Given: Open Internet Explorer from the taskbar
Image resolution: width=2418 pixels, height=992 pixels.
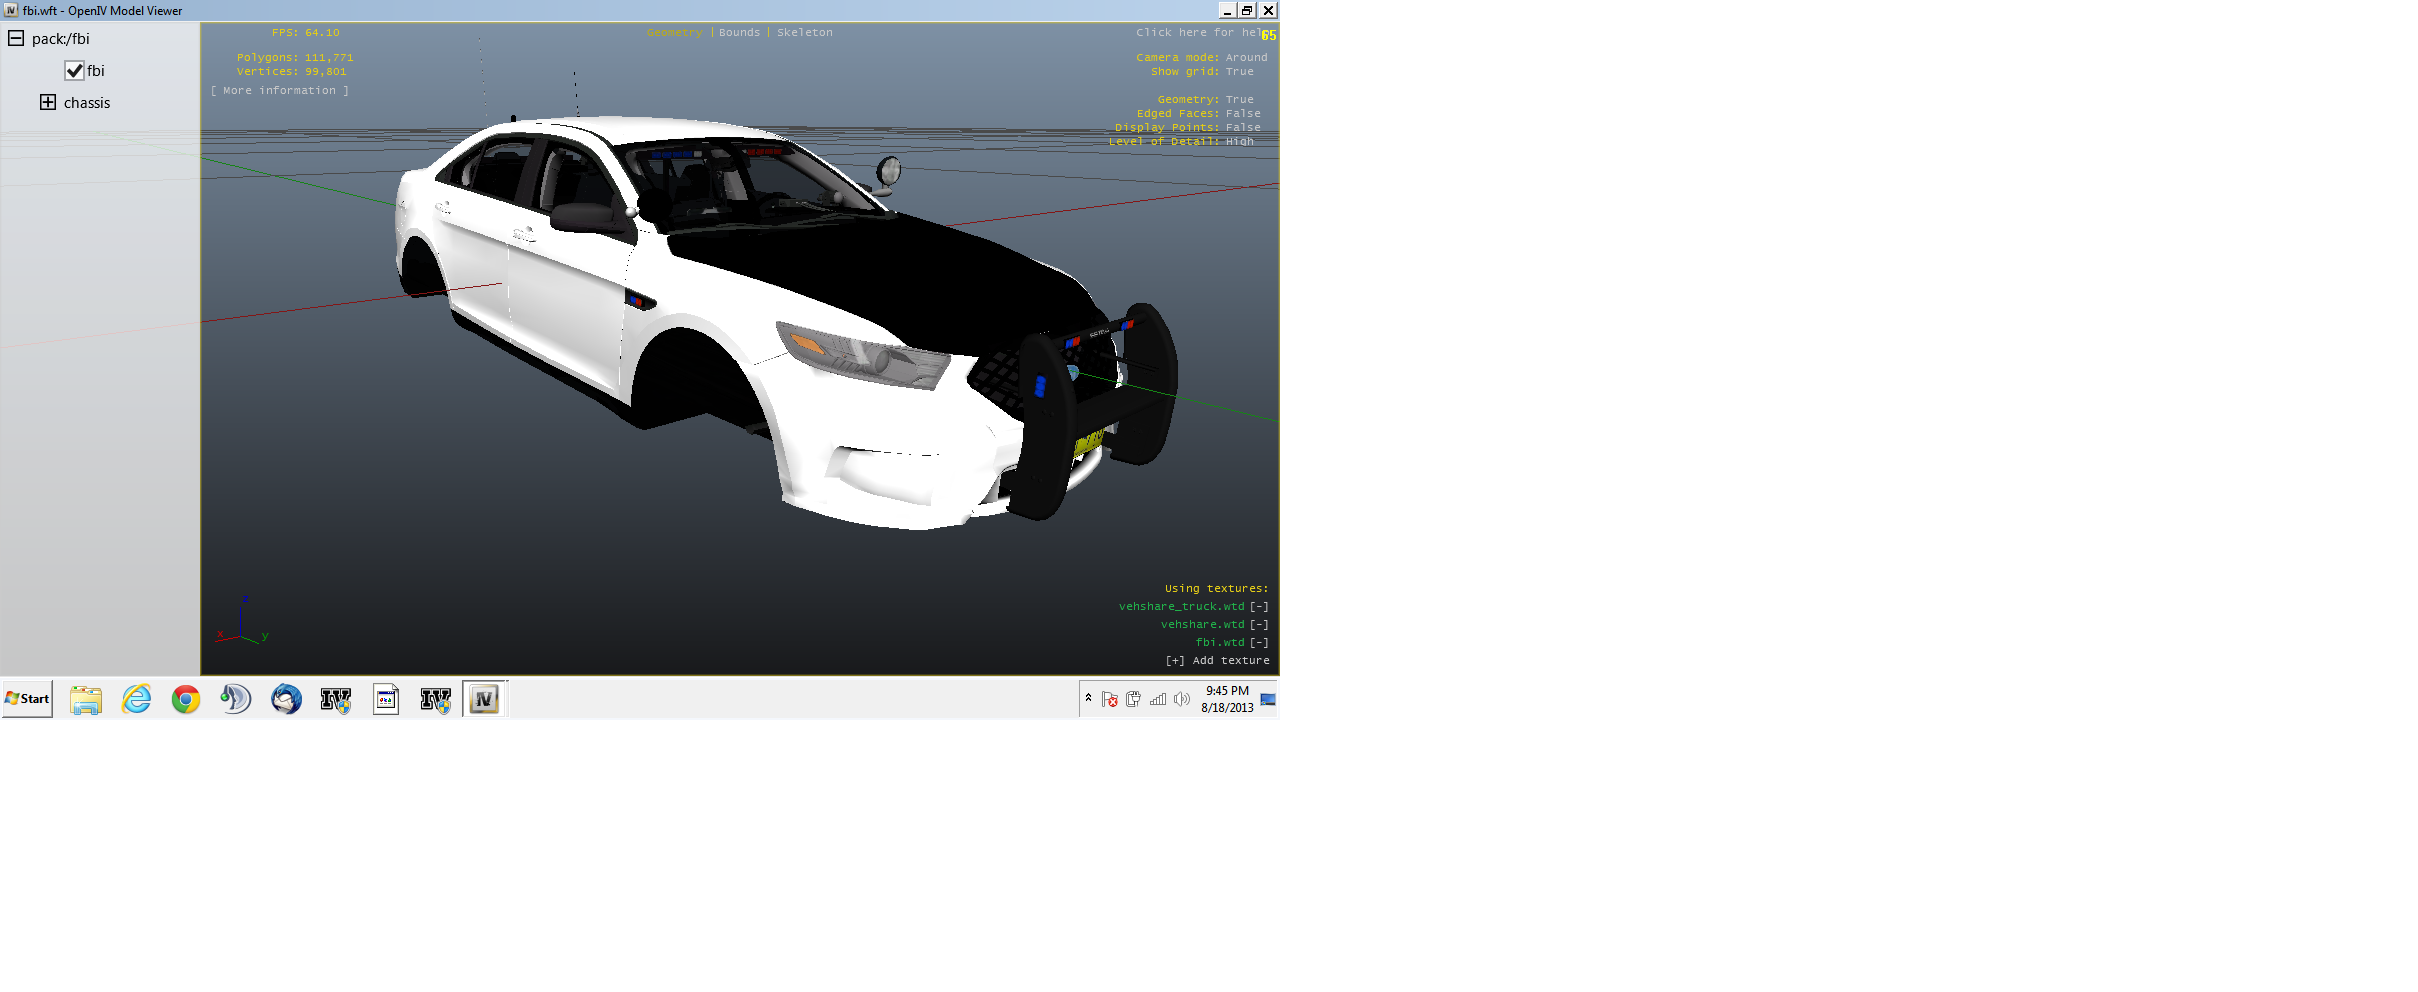Looking at the screenshot, I should point(136,700).
